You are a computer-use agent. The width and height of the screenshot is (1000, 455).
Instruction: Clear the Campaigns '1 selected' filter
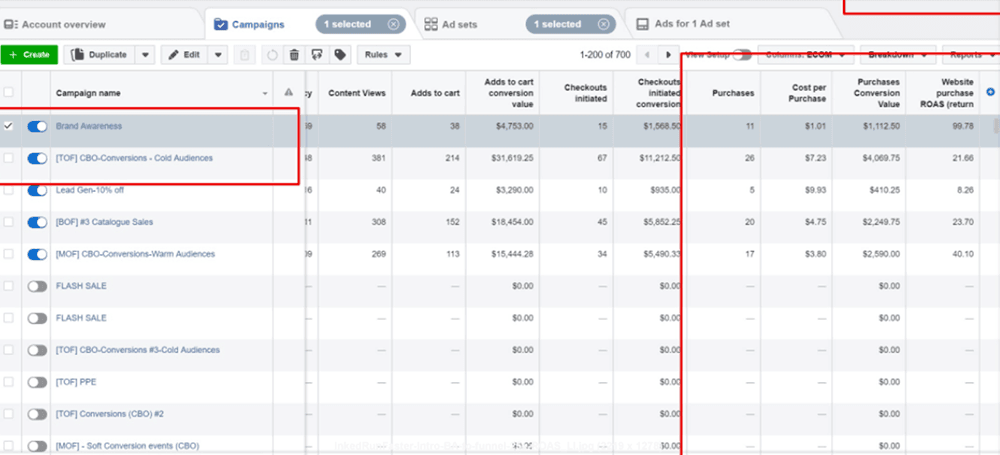click(x=392, y=24)
